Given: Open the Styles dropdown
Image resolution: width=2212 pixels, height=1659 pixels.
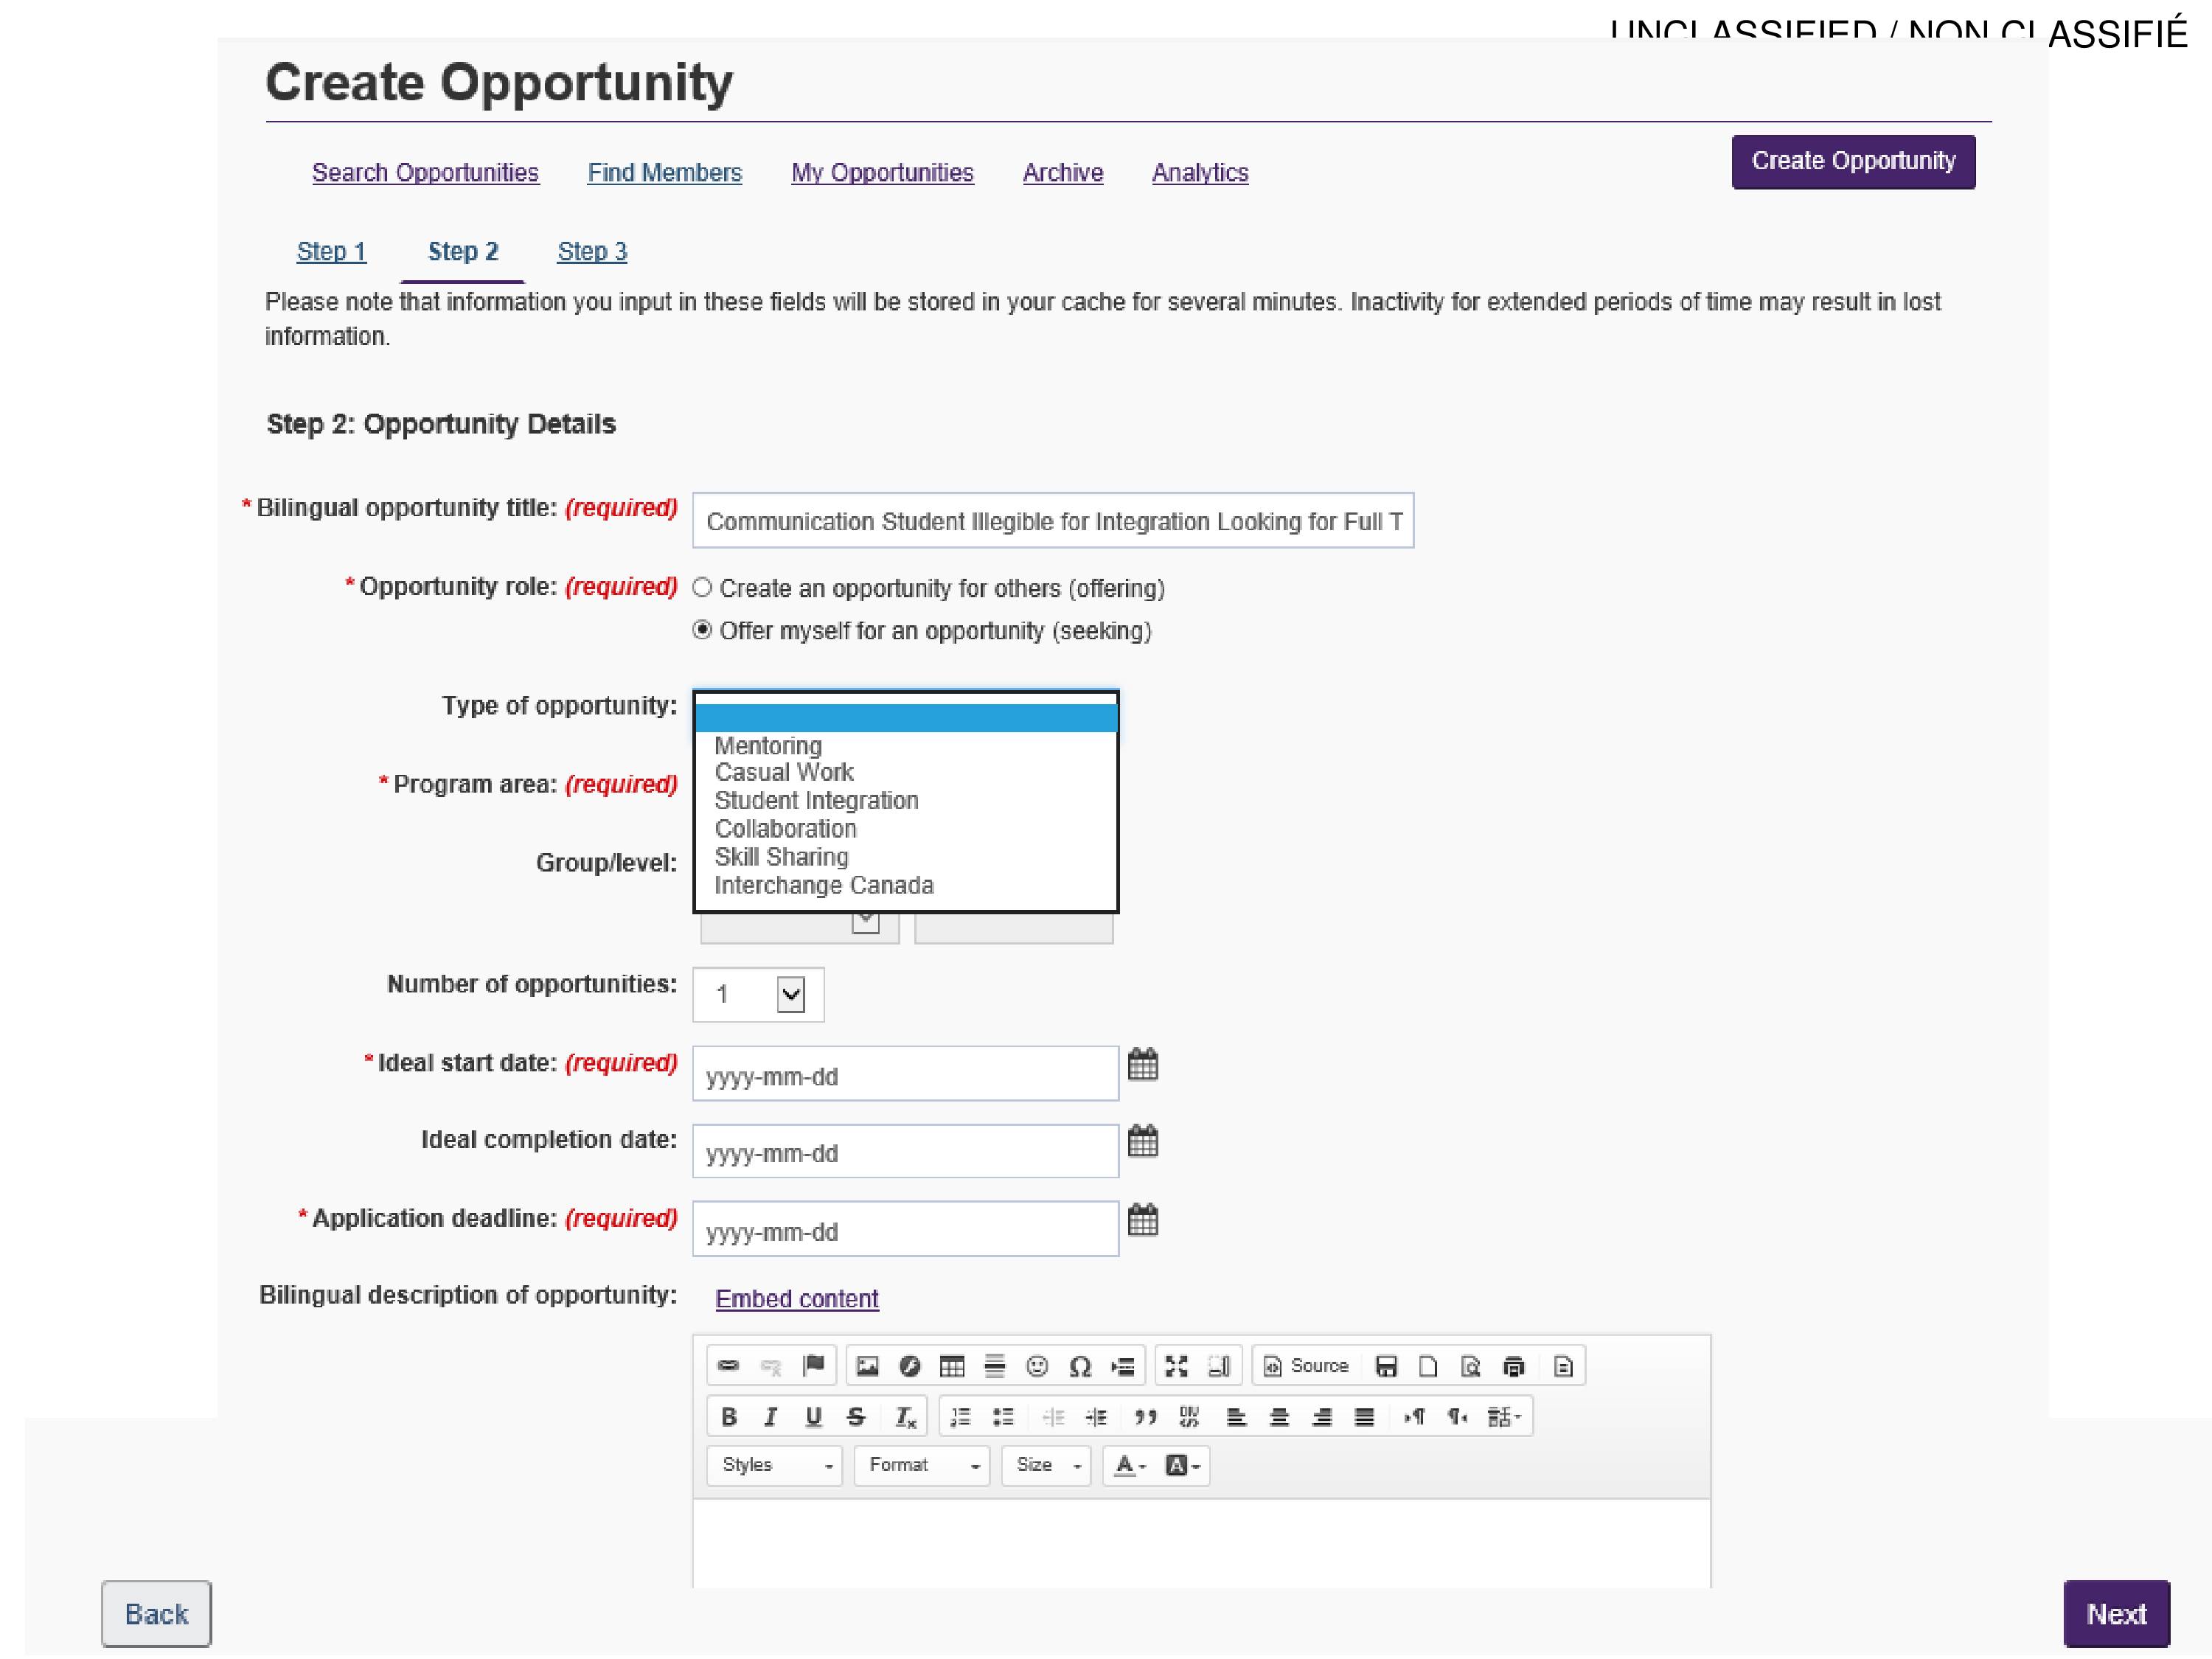Looking at the screenshot, I should coord(774,1465).
